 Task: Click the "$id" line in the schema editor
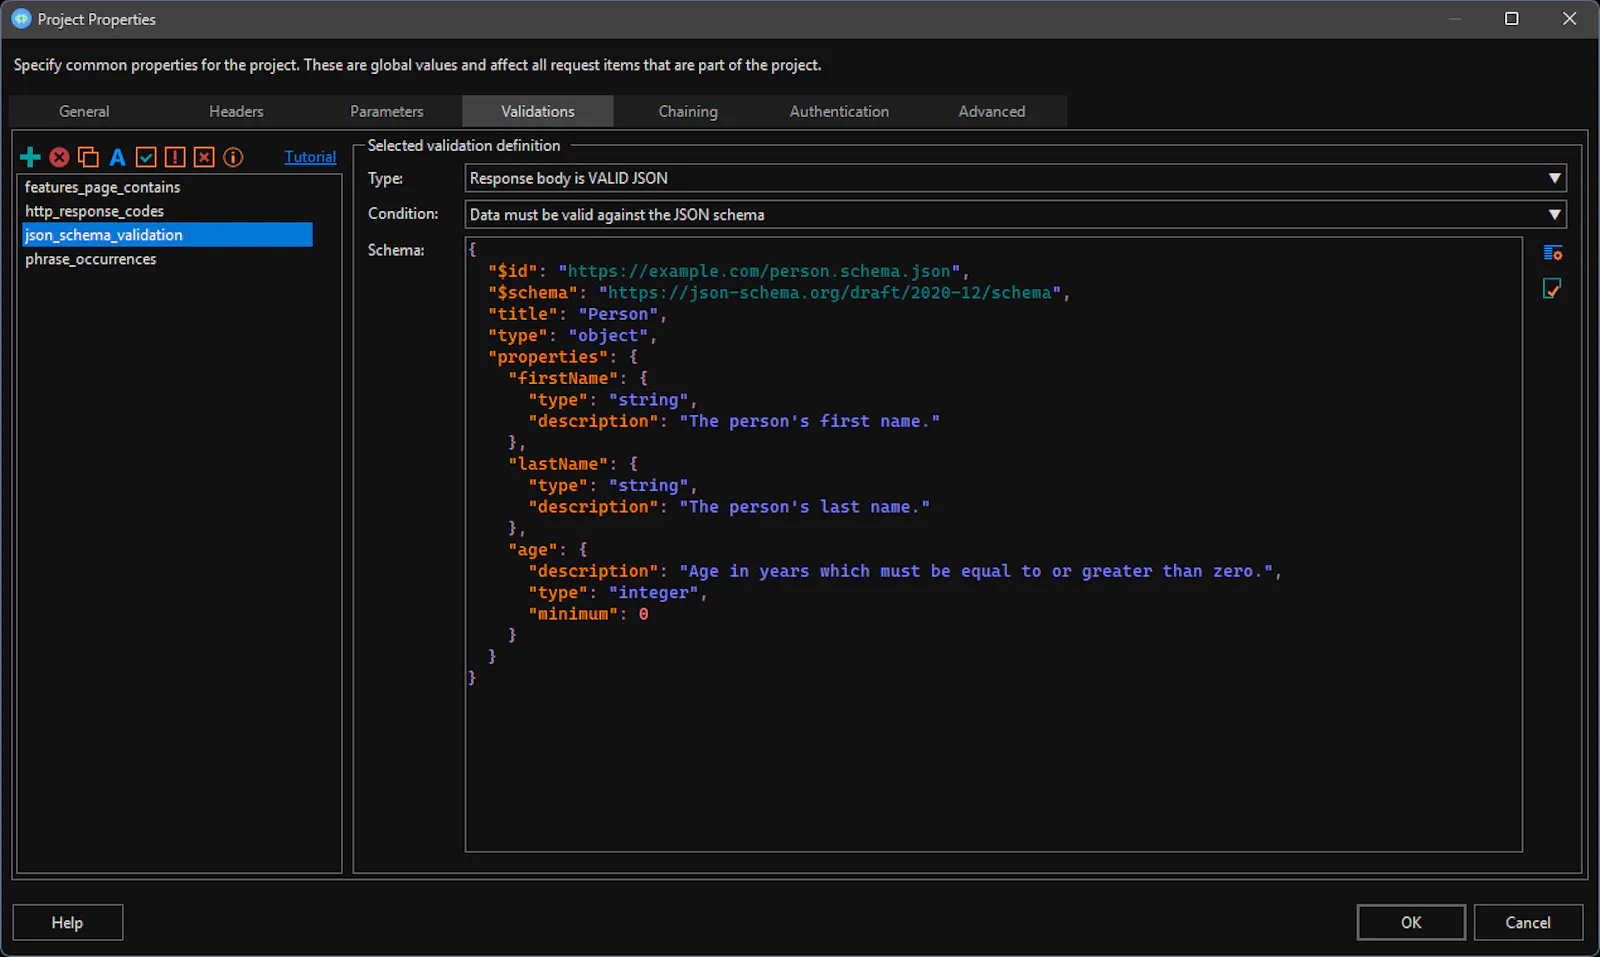coord(728,271)
